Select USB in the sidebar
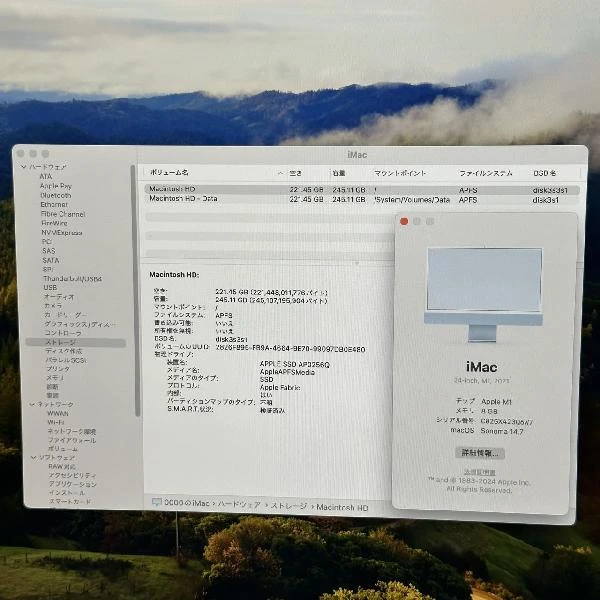The width and height of the screenshot is (600, 600). click(x=50, y=287)
